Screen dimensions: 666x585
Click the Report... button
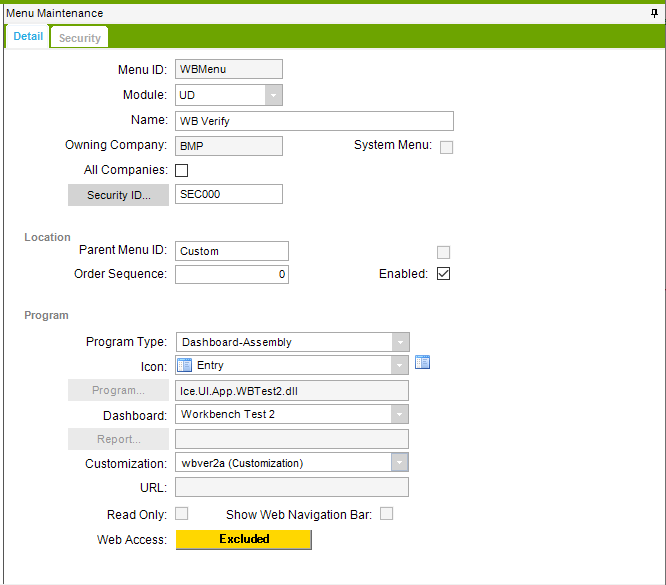[119, 439]
